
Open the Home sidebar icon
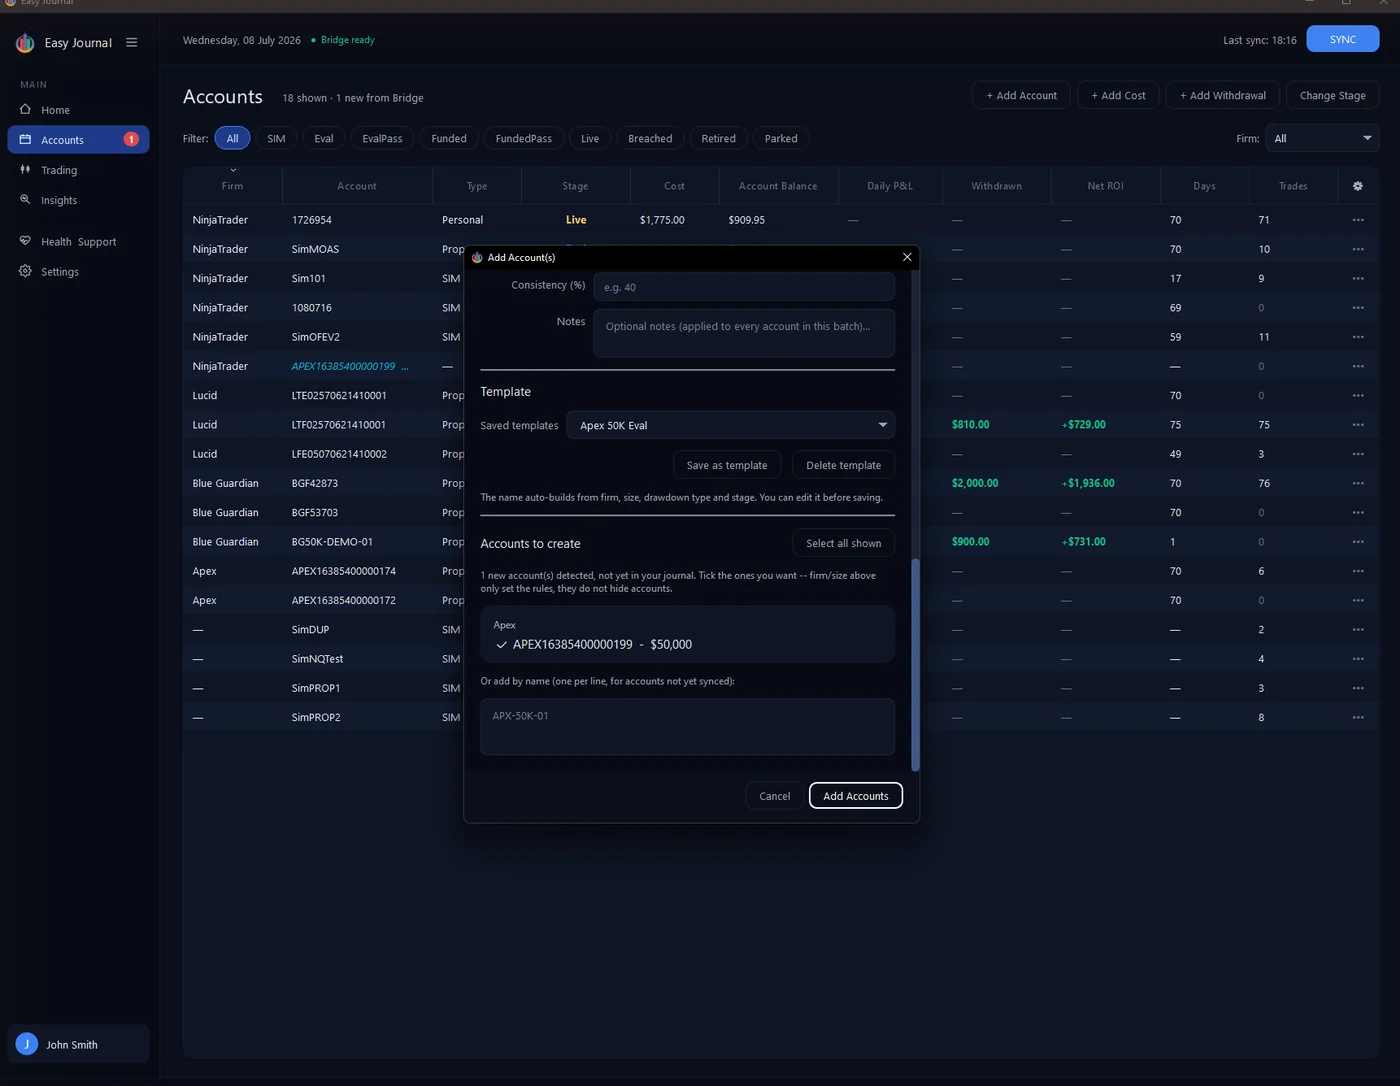tap(26, 109)
